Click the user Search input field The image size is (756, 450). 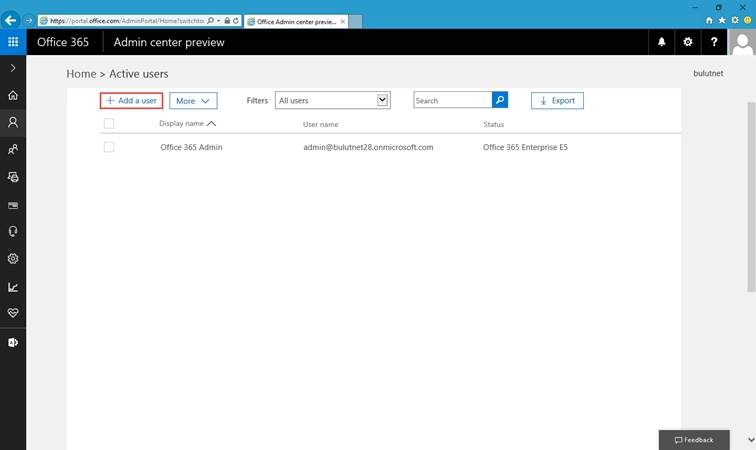[x=452, y=100]
